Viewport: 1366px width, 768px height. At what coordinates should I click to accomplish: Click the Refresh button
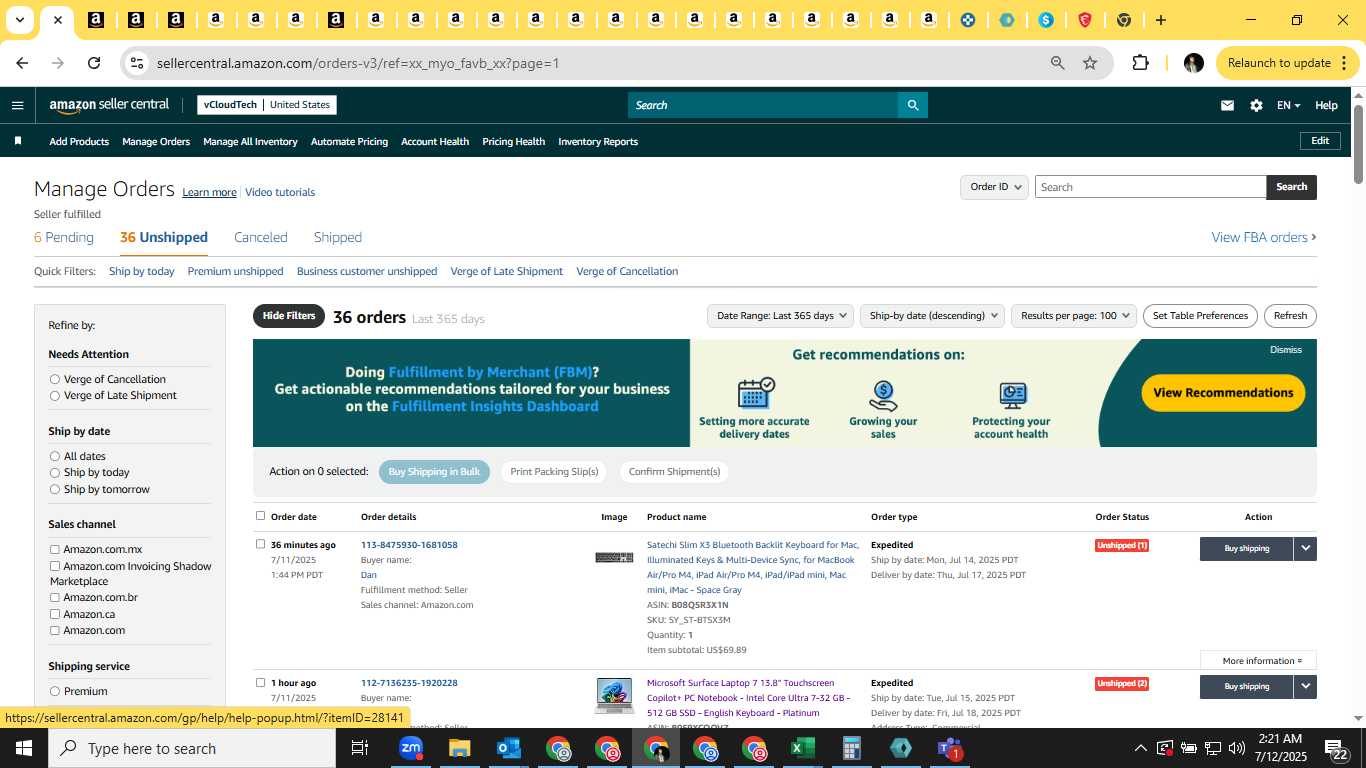[x=1290, y=316]
